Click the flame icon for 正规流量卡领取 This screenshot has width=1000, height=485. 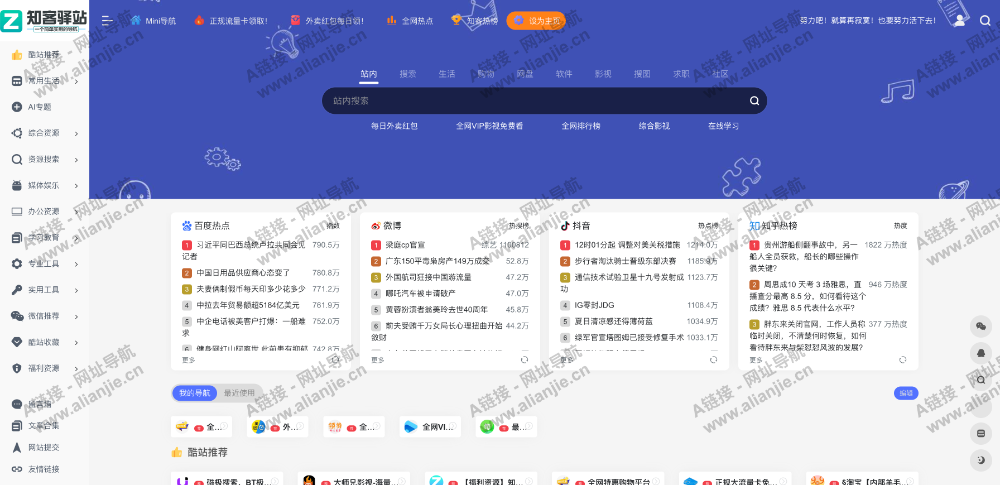coord(200,20)
